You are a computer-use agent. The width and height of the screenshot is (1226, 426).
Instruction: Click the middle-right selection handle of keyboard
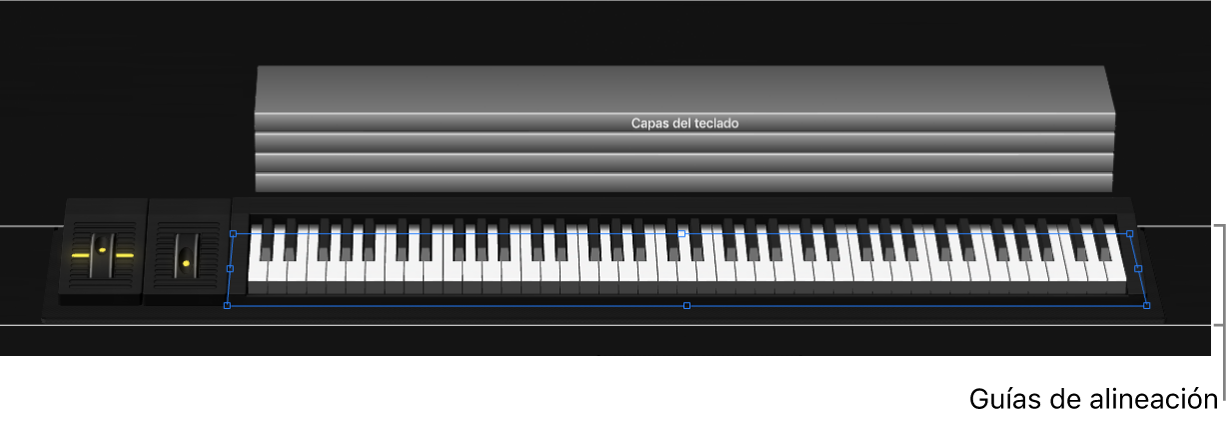click(1138, 269)
